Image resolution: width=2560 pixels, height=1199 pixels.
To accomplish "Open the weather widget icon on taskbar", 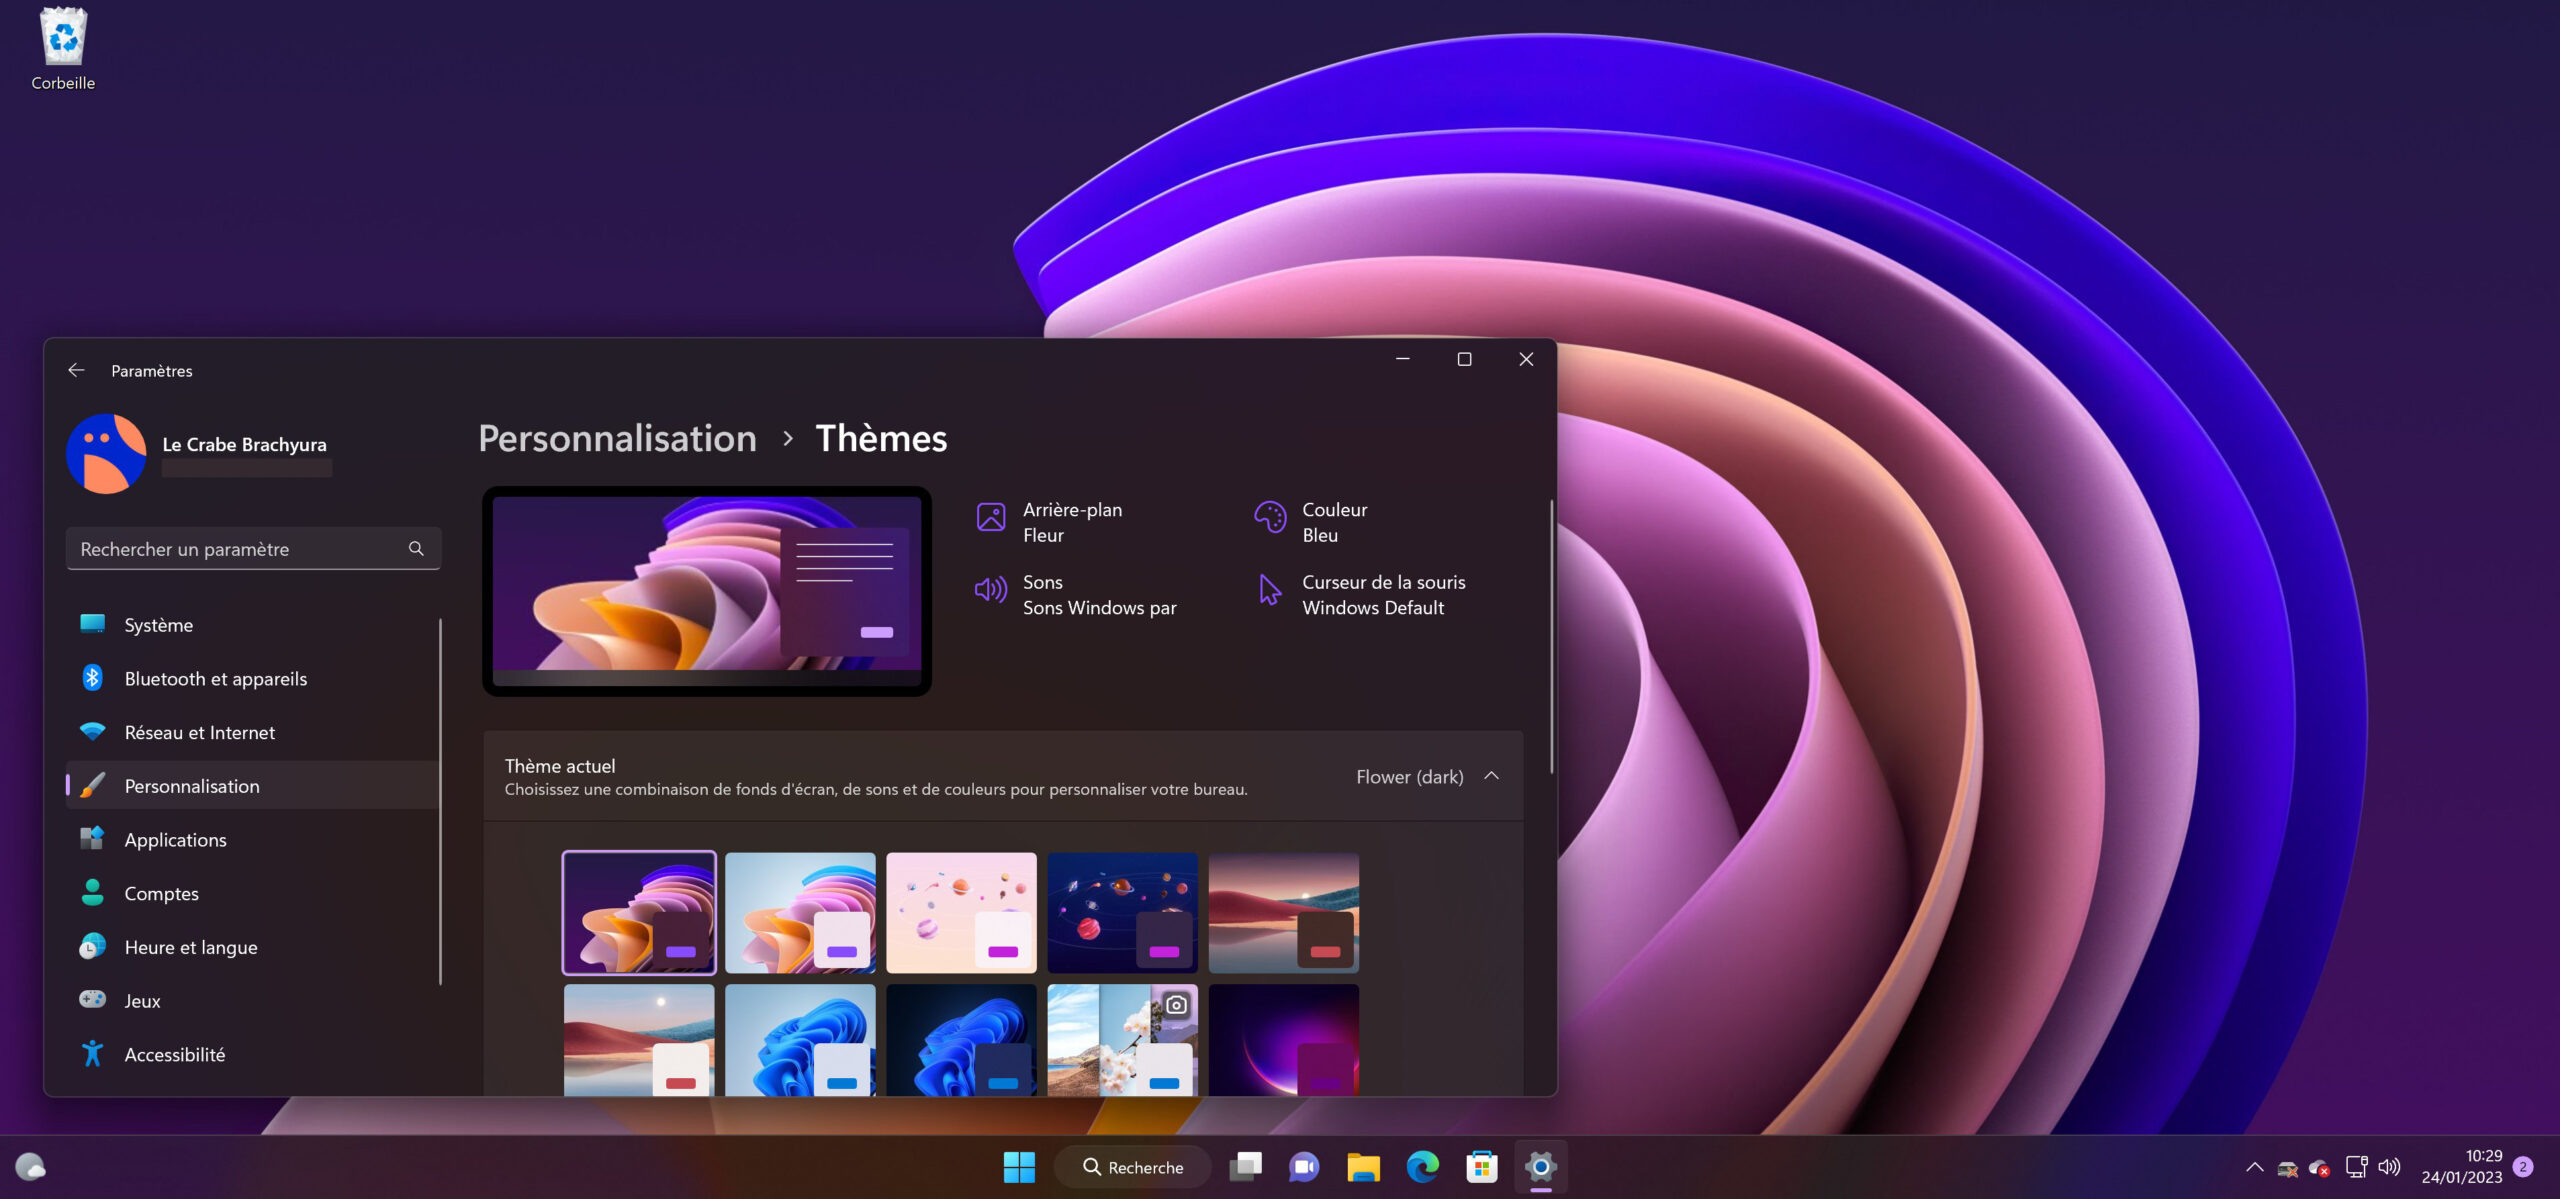I will 30,1167.
